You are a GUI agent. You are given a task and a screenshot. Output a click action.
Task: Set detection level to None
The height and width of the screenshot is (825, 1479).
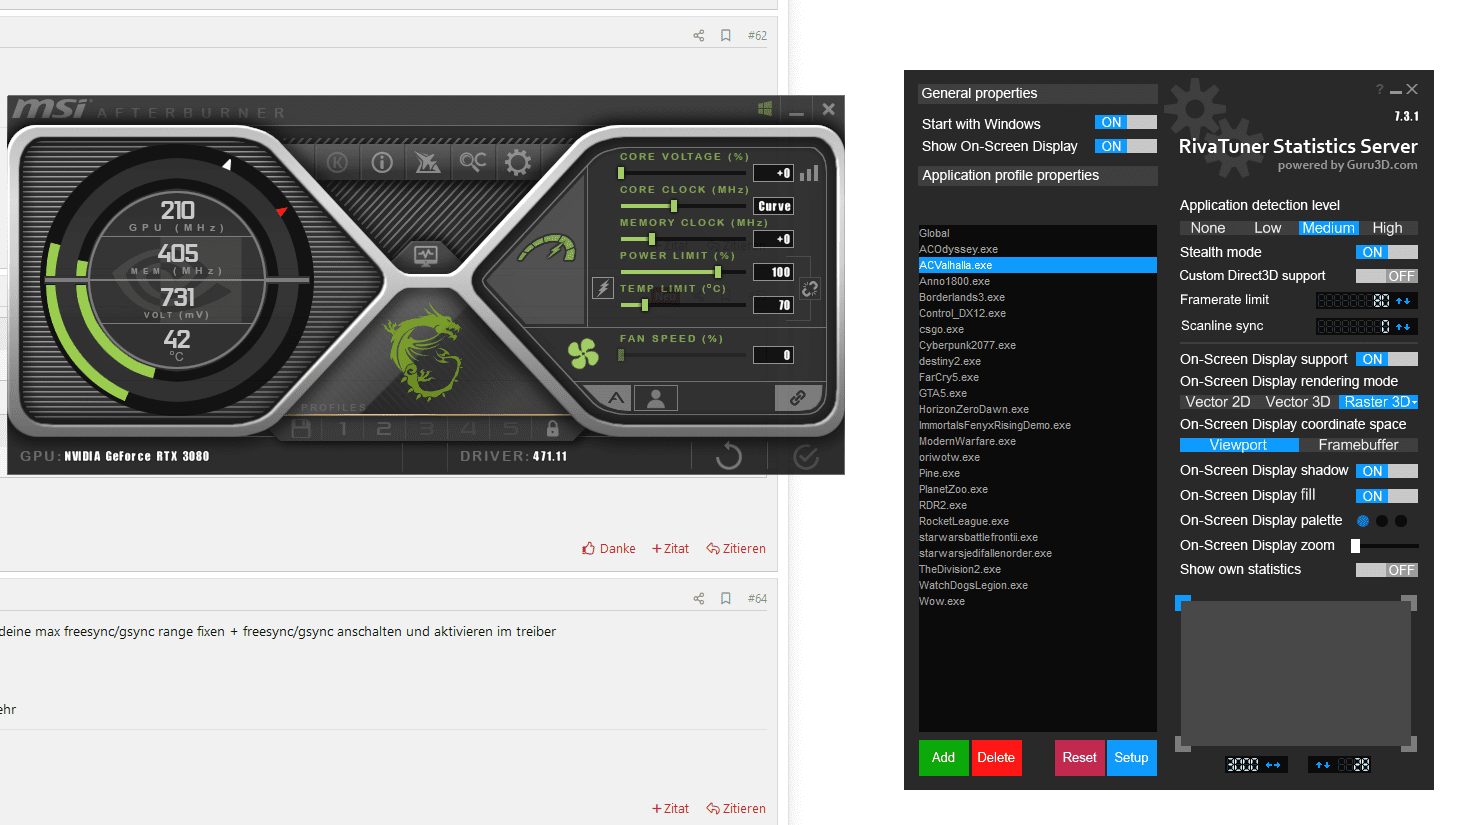[1208, 228]
